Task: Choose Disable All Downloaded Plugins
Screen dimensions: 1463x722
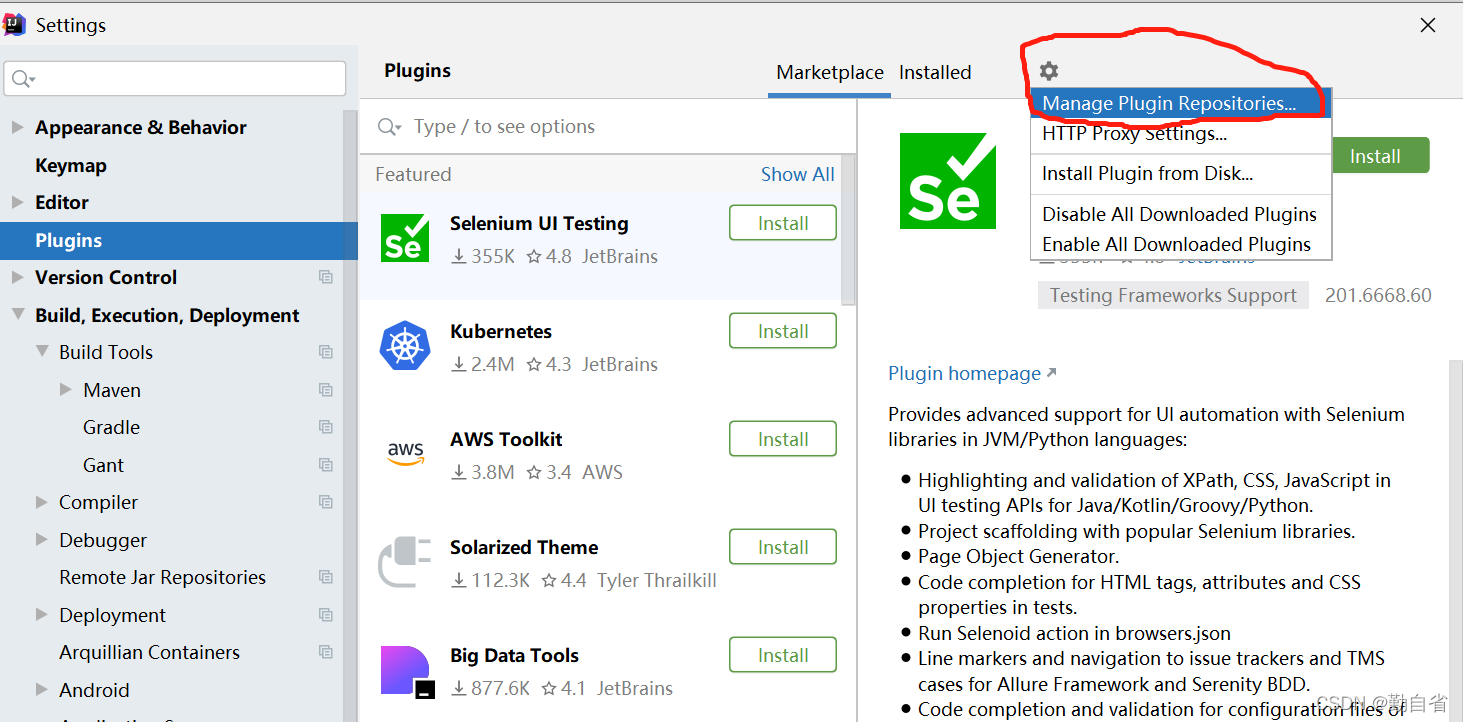Action: pos(1180,215)
